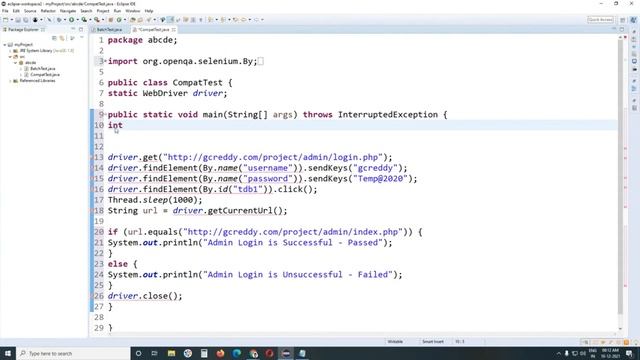Click the login.php URL string on line 13
This screenshot has width=640, height=360.
[273, 157]
